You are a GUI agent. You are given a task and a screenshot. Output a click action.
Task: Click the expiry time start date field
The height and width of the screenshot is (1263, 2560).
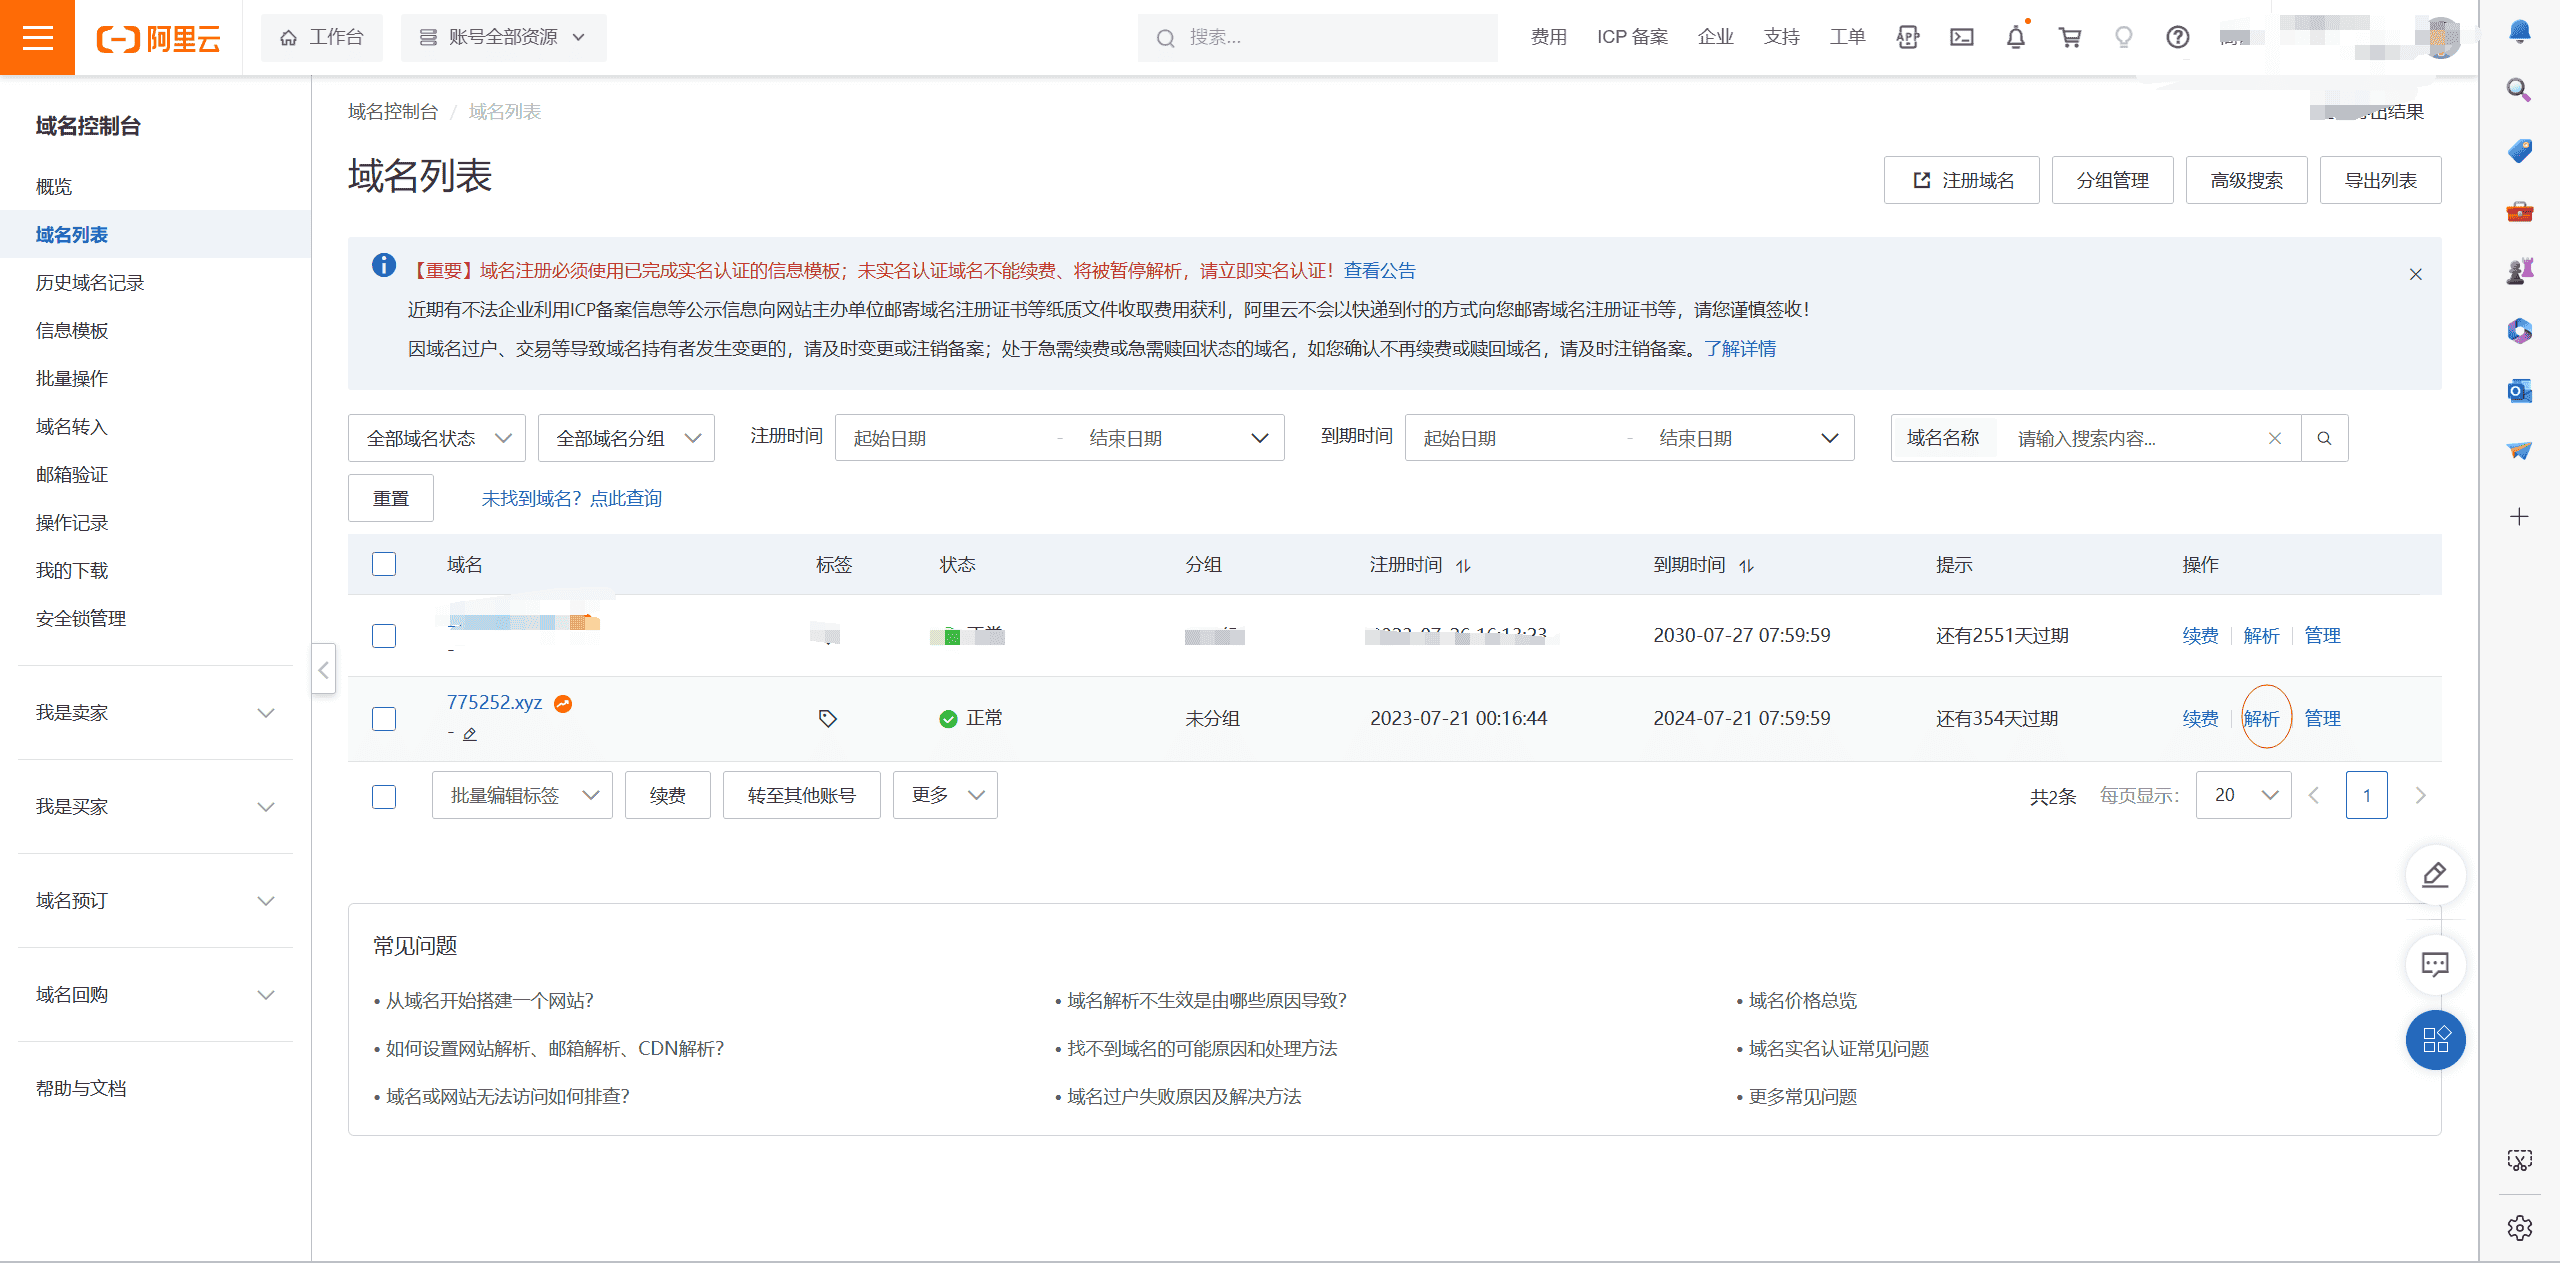(1515, 438)
